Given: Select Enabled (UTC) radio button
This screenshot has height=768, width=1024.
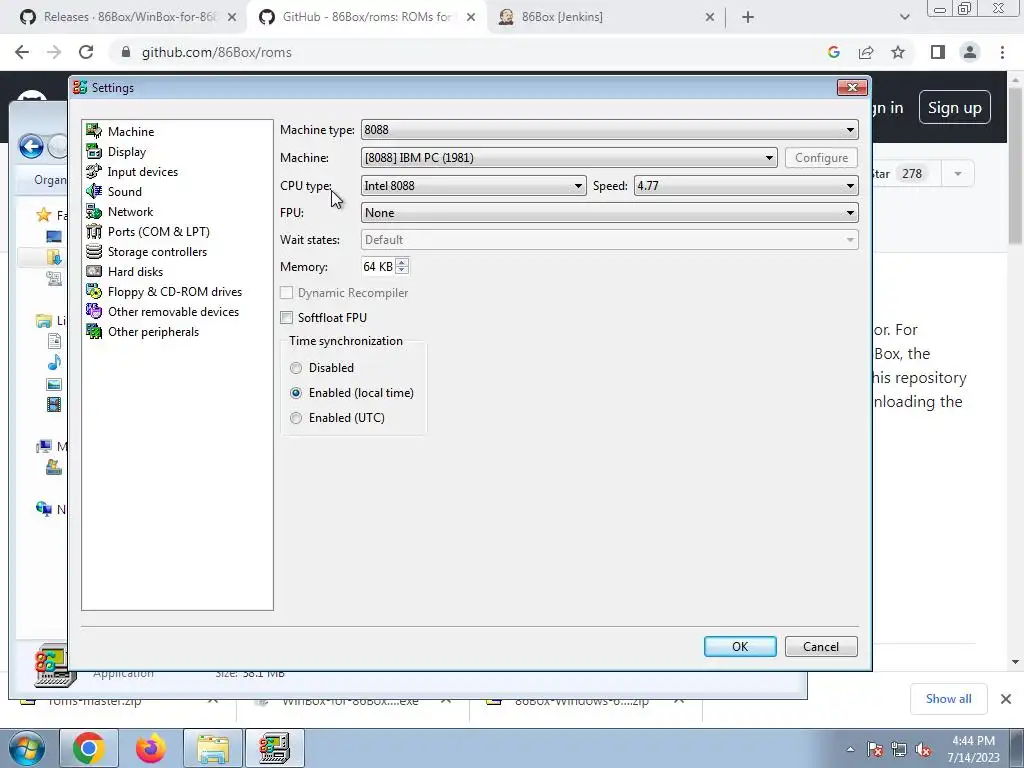Looking at the screenshot, I should [296, 418].
